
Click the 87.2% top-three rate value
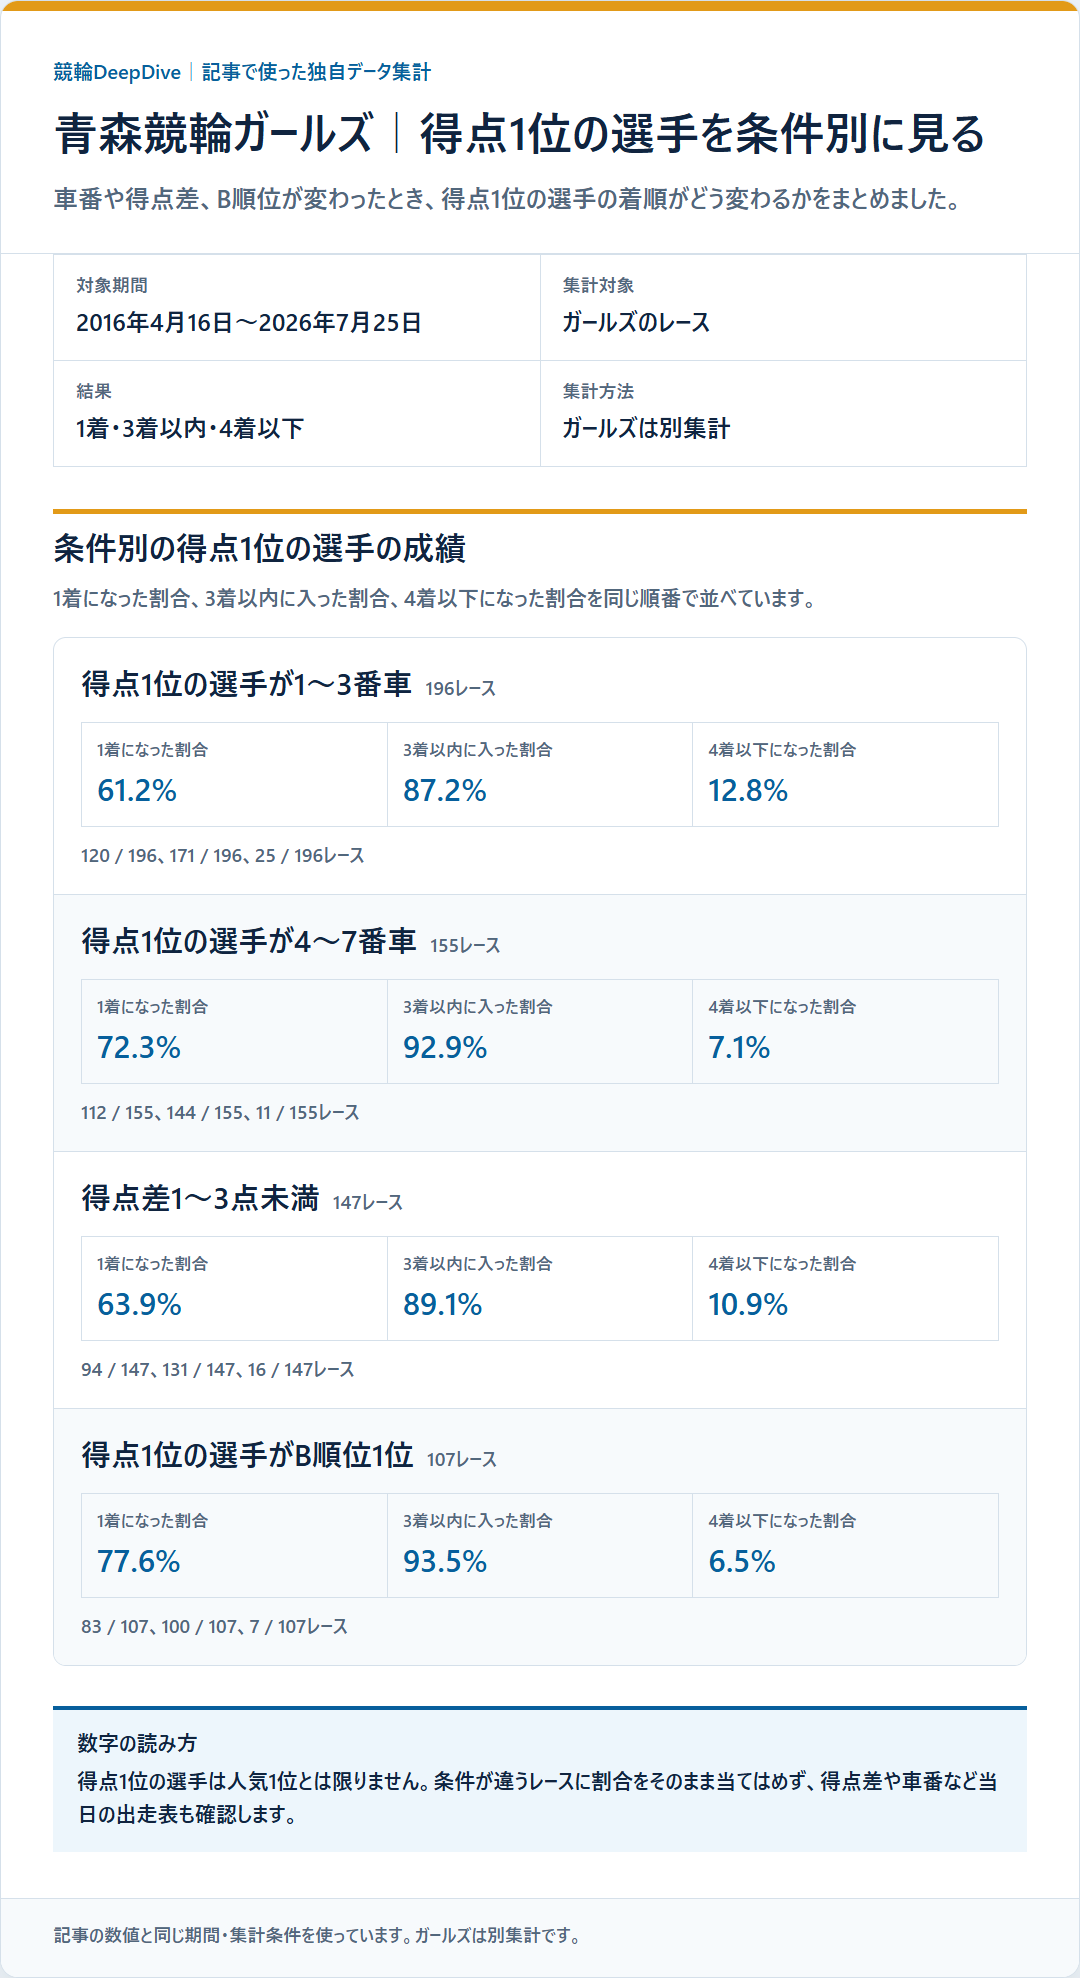click(x=445, y=791)
